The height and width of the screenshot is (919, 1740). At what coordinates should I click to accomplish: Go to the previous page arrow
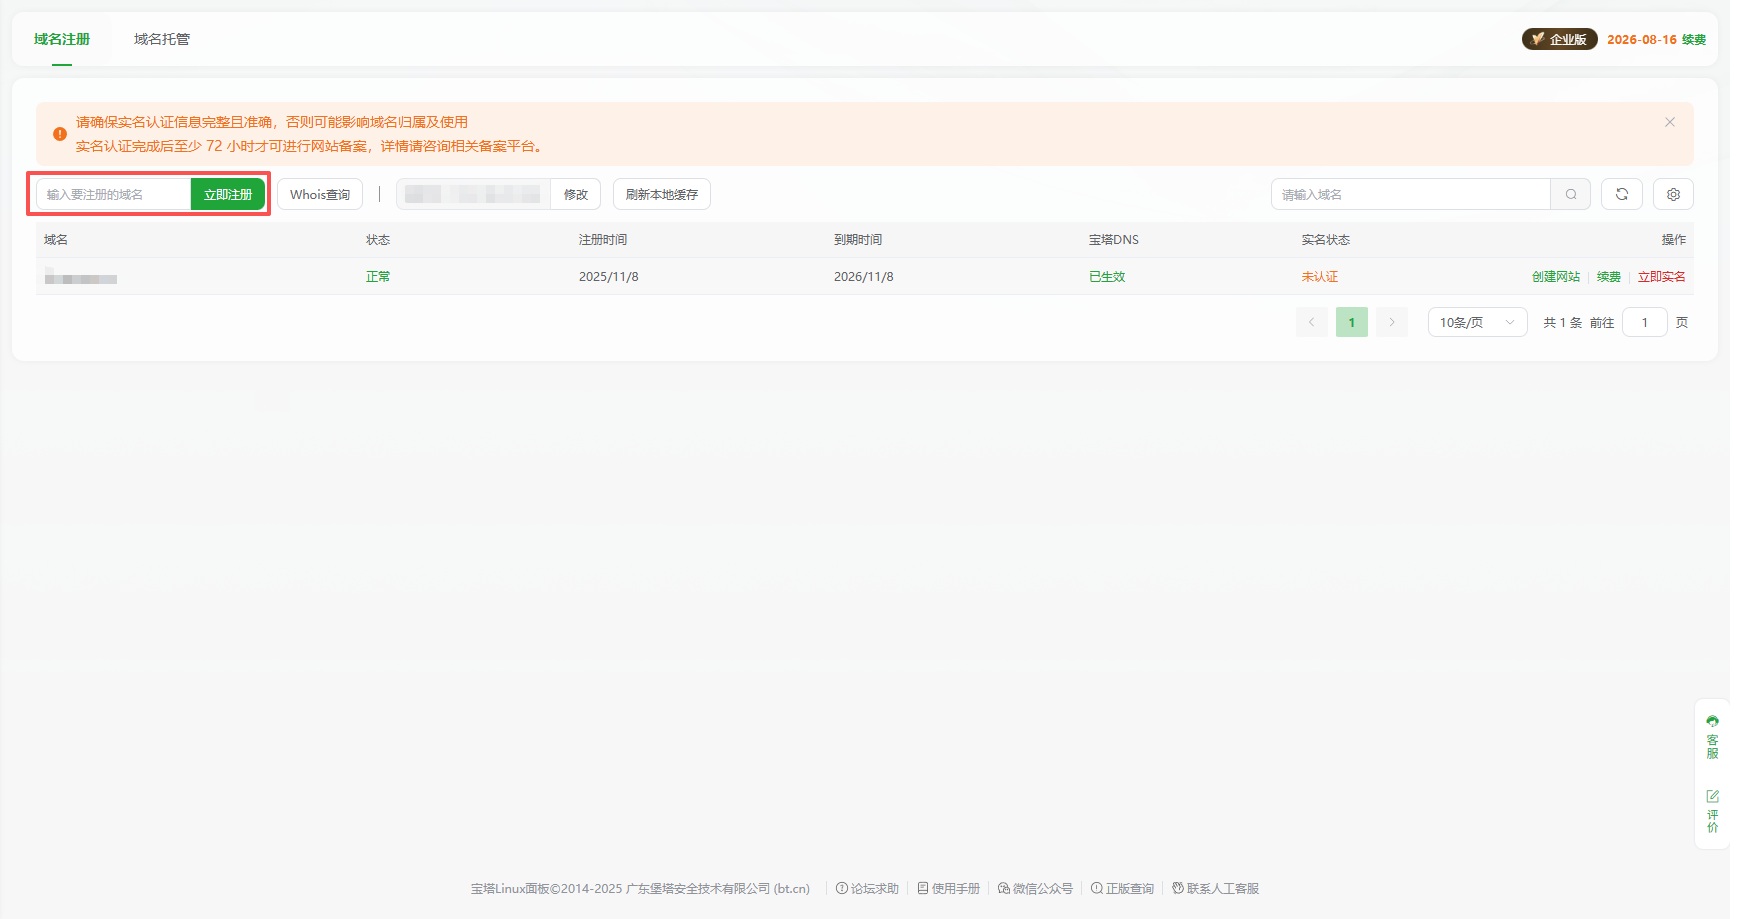(1311, 322)
